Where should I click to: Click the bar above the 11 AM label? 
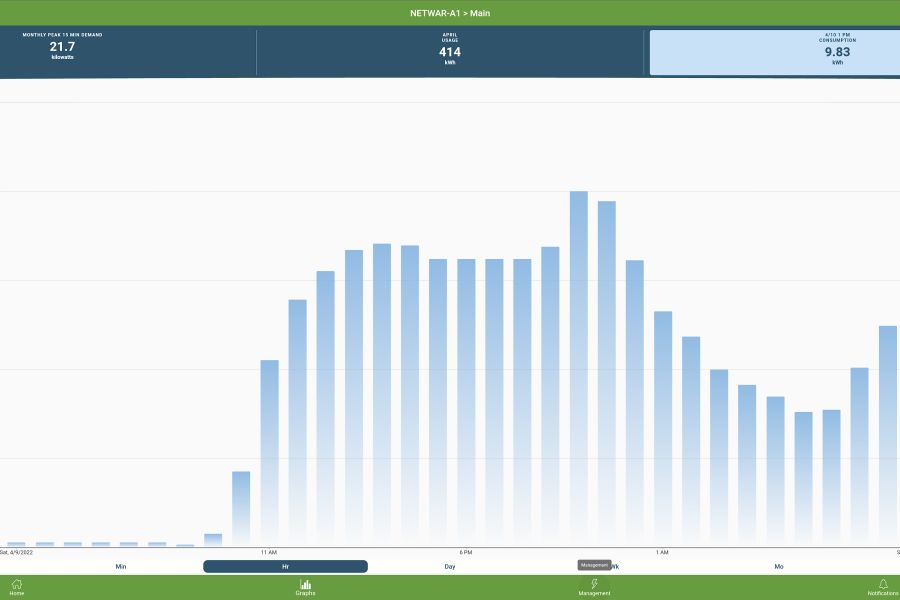pyautogui.click(x=269, y=453)
